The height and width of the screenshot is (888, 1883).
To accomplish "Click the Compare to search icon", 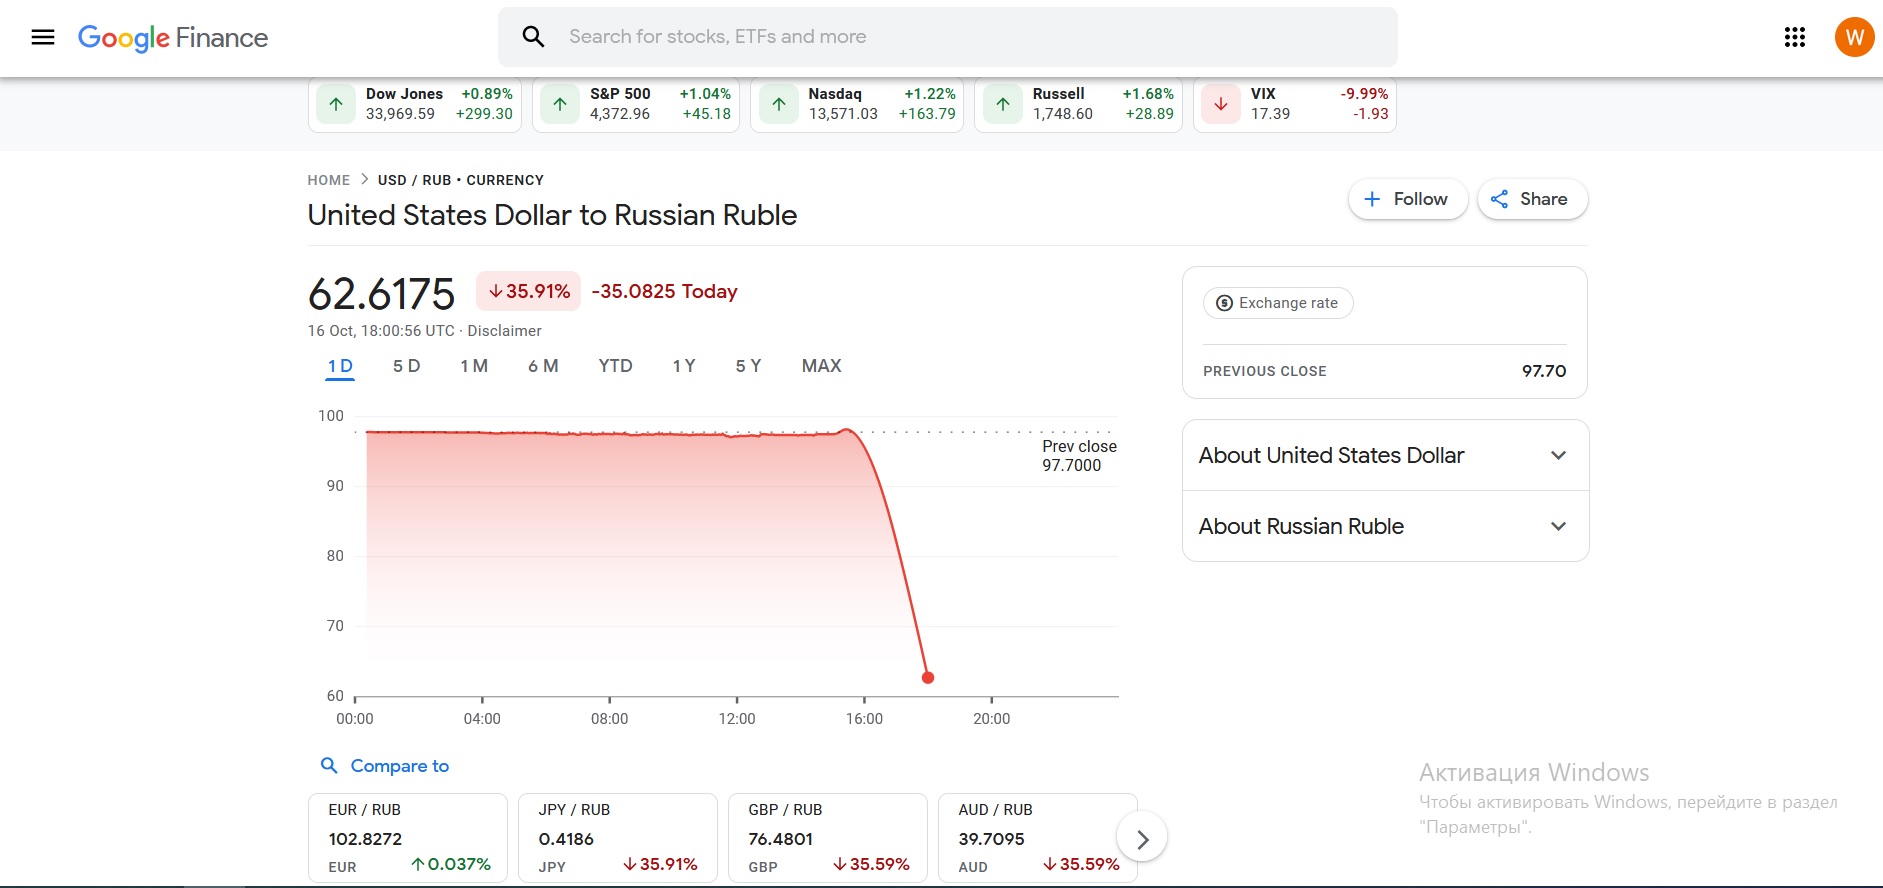I will (329, 765).
